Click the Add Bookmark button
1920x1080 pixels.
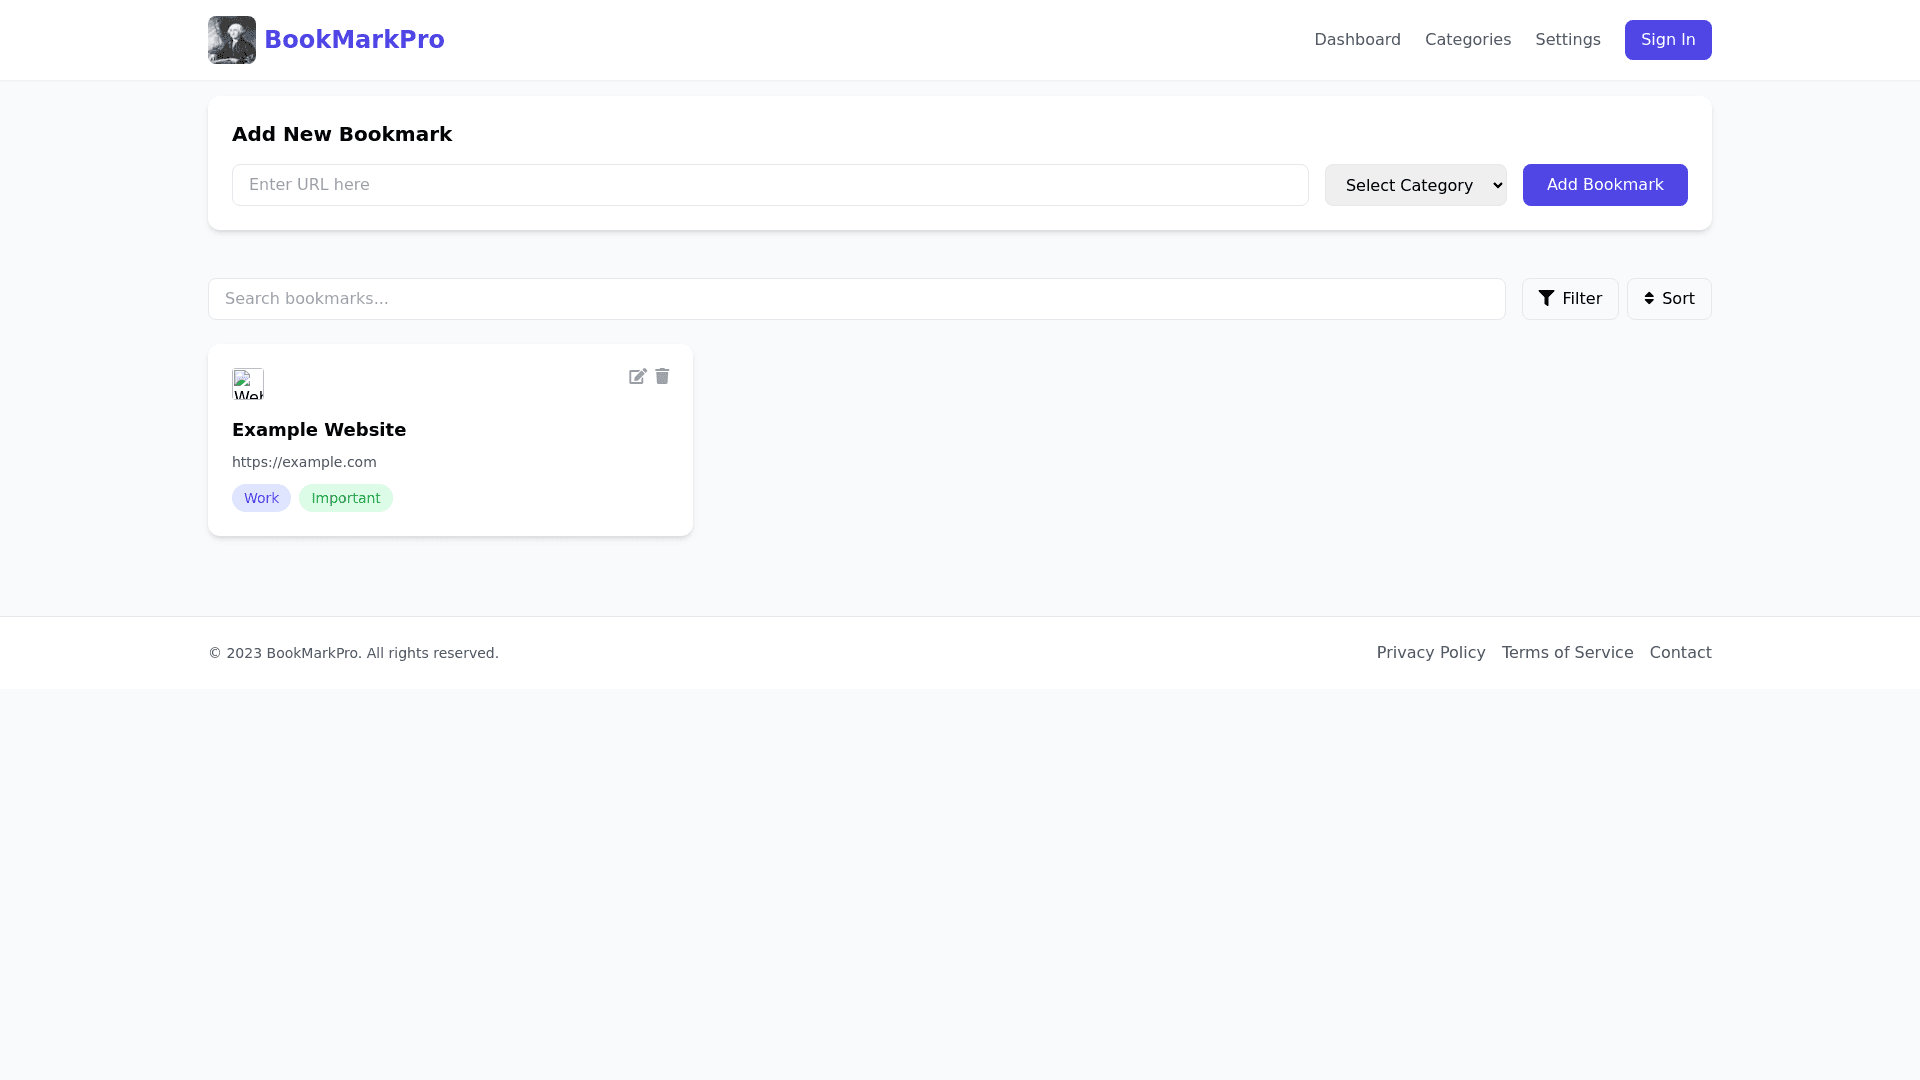(x=1604, y=185)
